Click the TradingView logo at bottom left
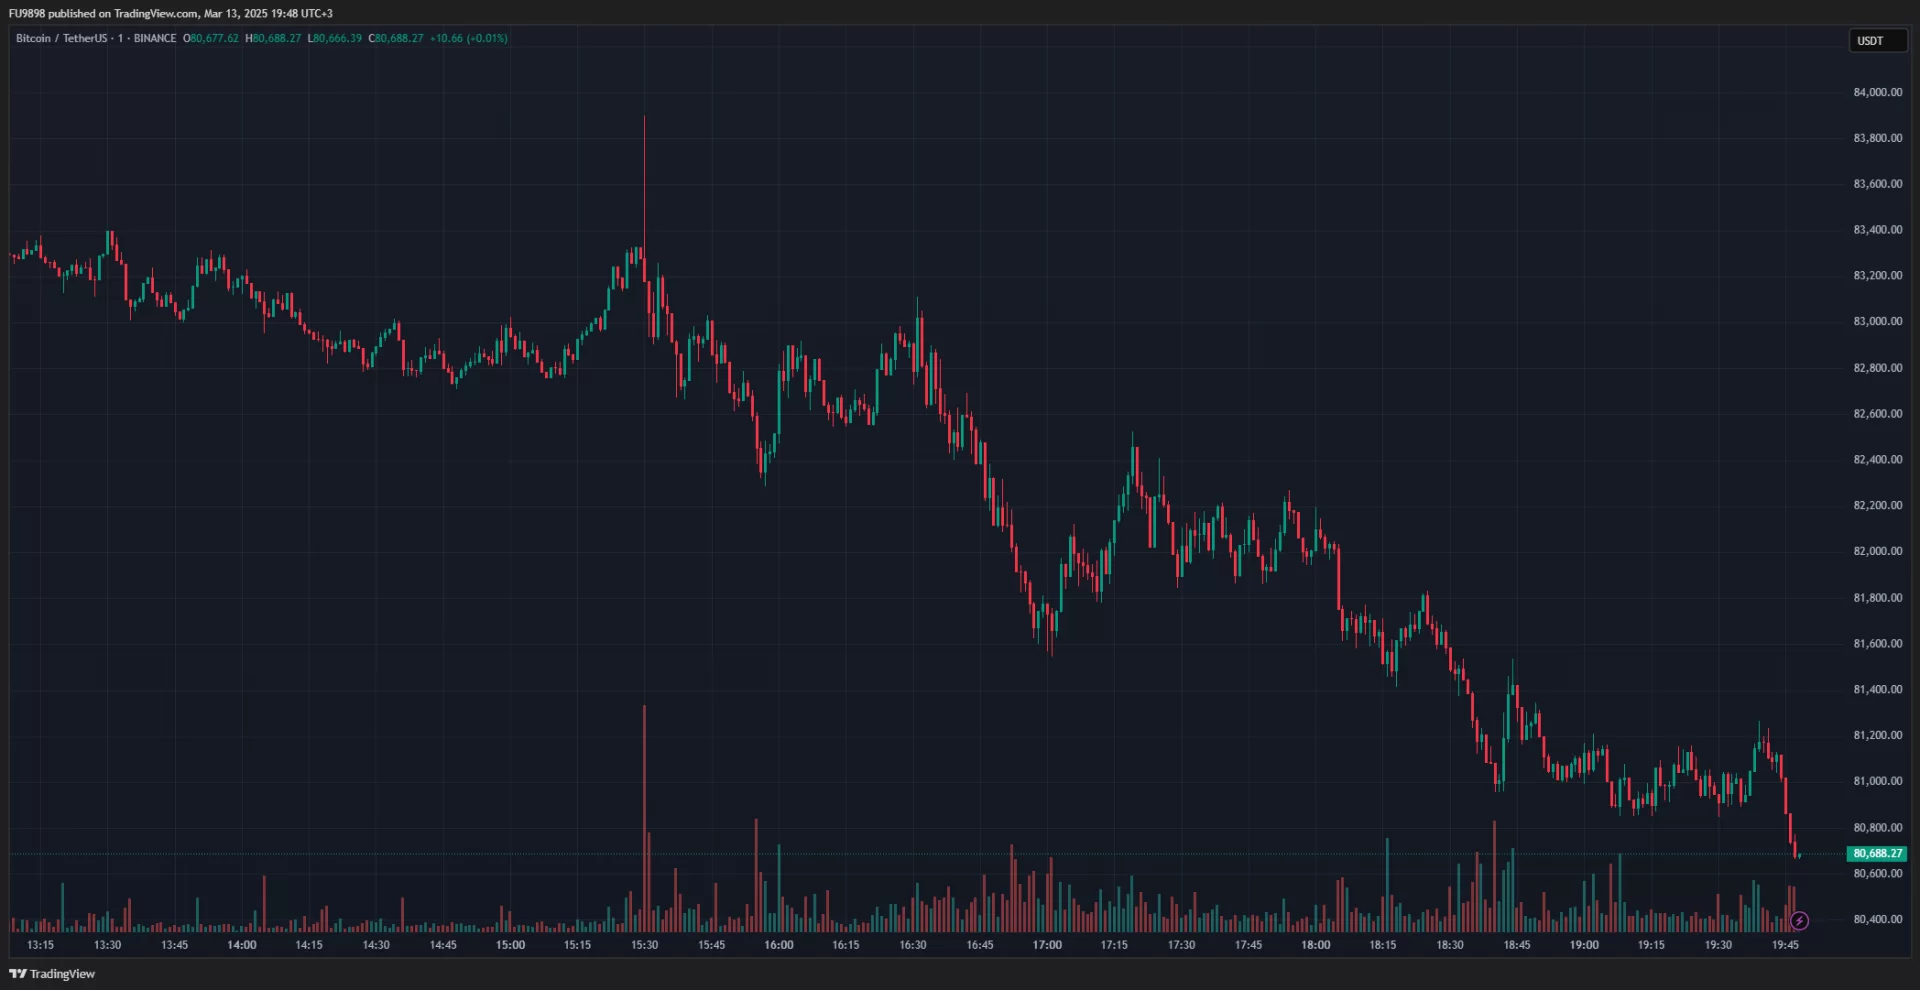The image size is (1920, 990). (x=52, y=974)
